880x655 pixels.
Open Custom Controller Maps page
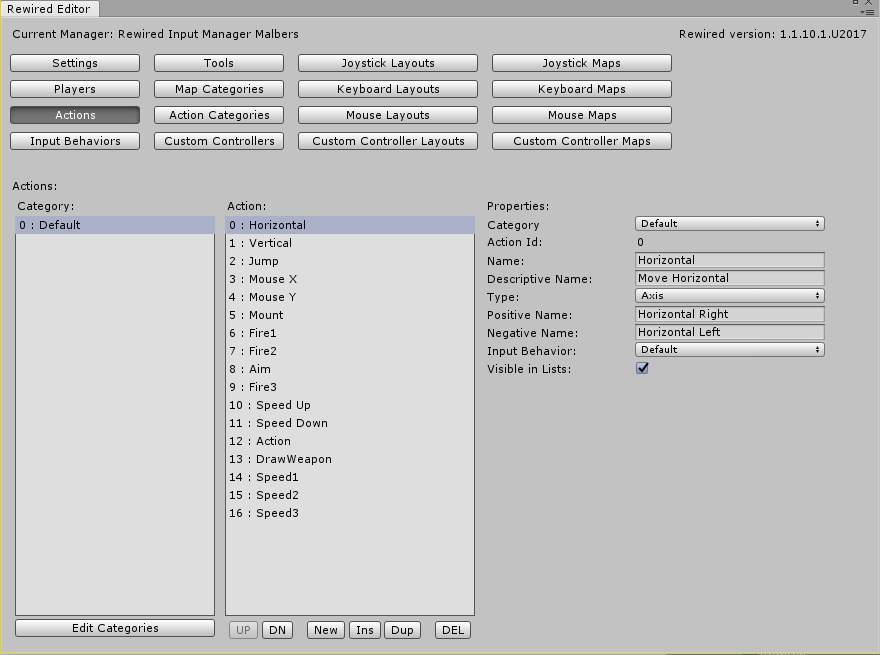[582, 141]
